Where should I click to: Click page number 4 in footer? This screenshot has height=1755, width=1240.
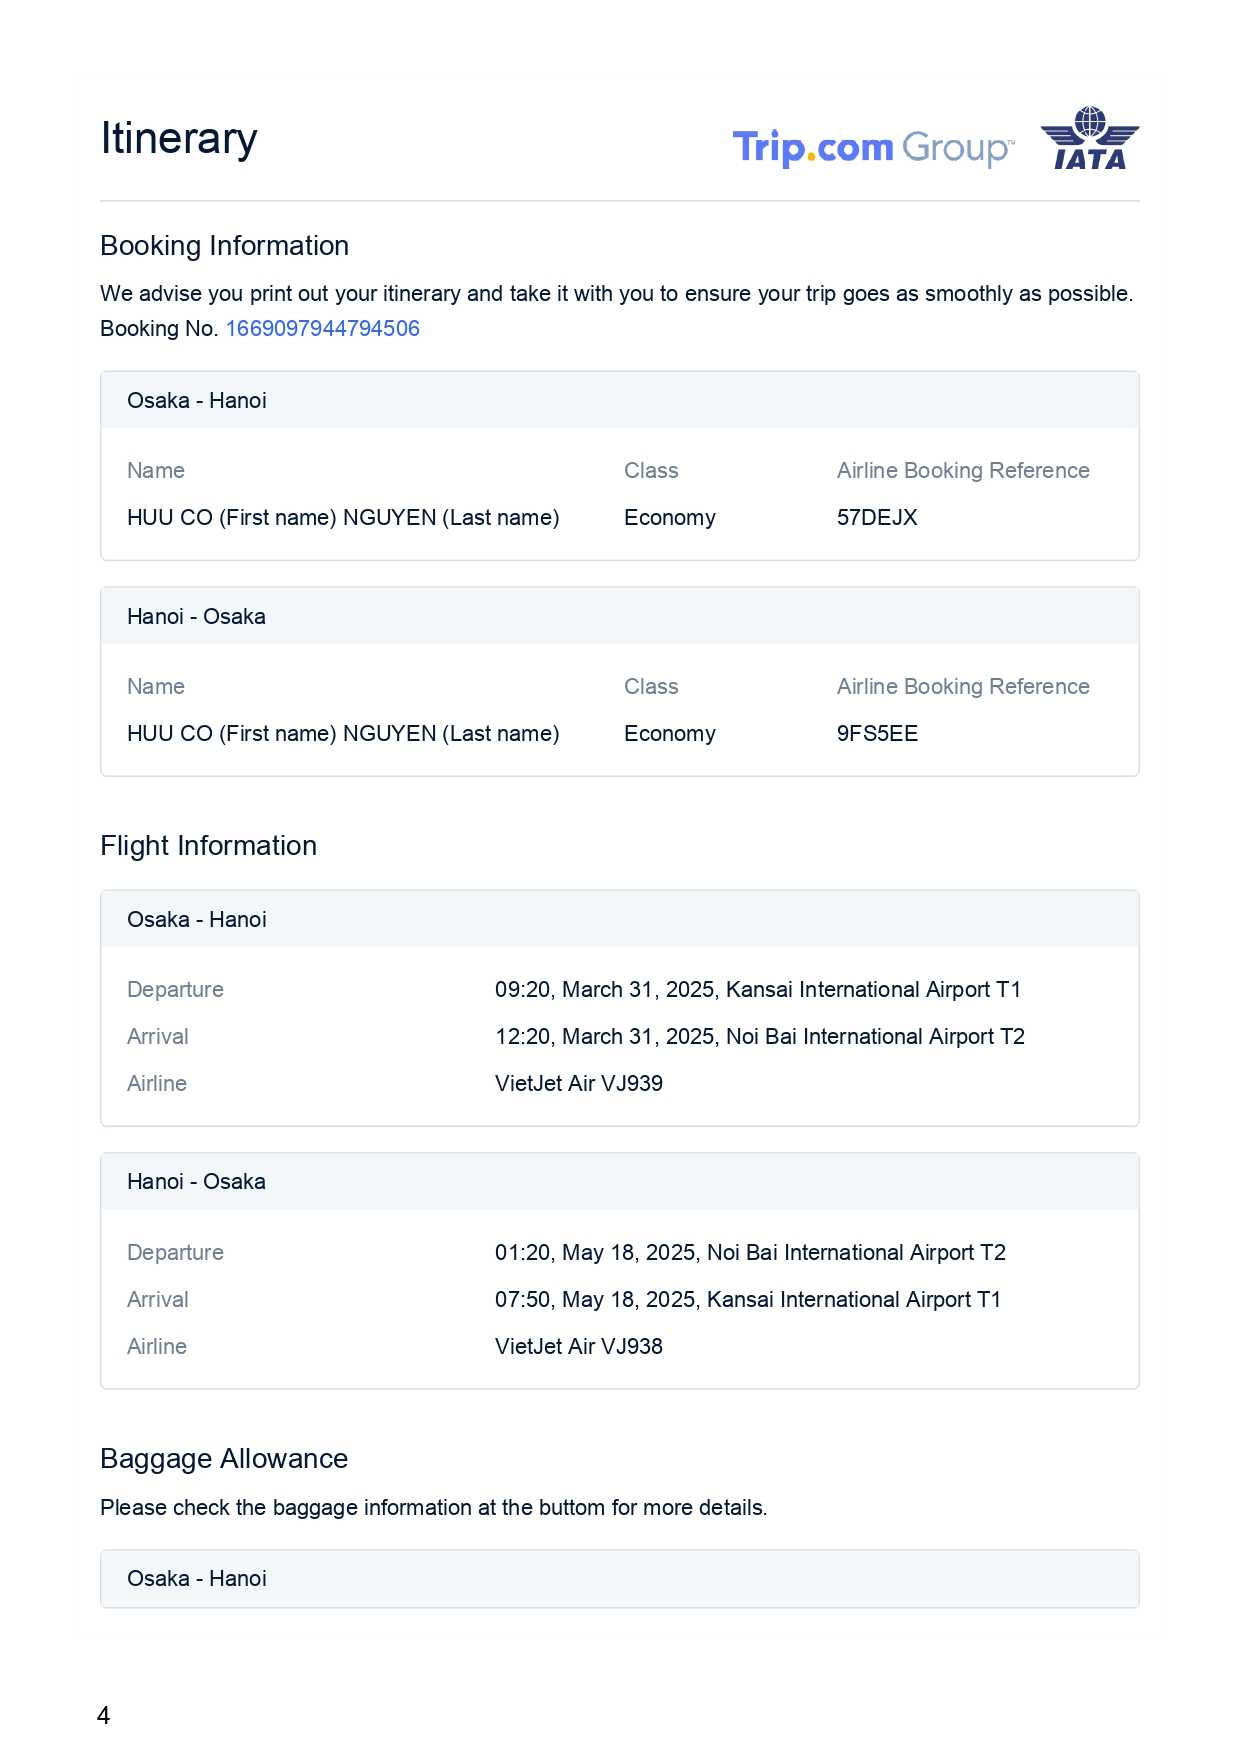pyautogui.click(x=104, y=1716)
